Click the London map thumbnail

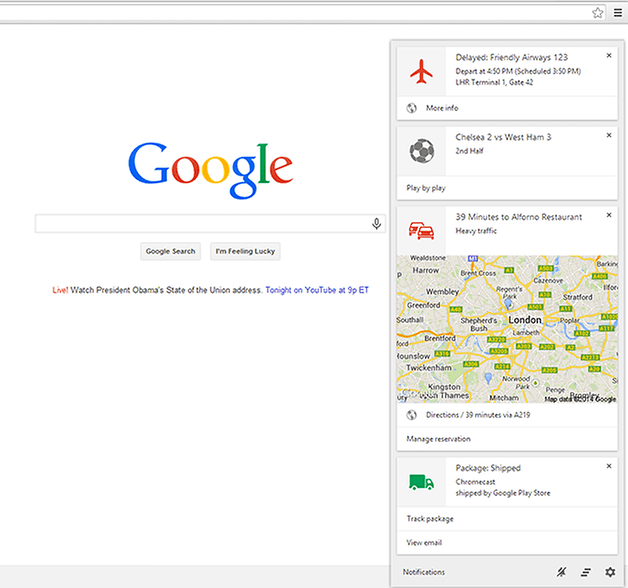(x=507, y=329)
